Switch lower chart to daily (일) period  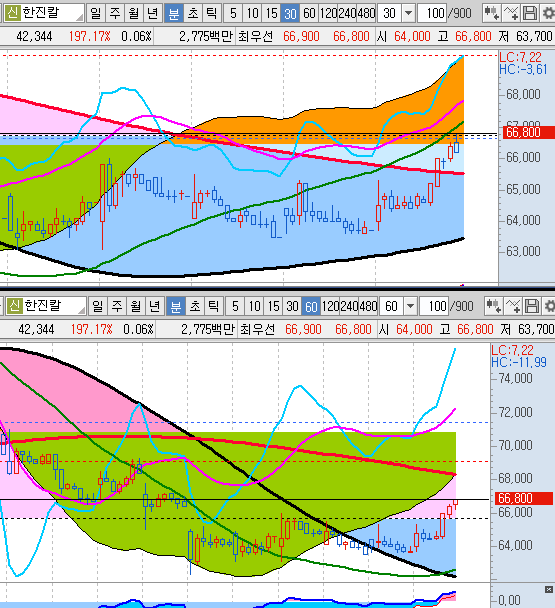[x=97, y=306]
